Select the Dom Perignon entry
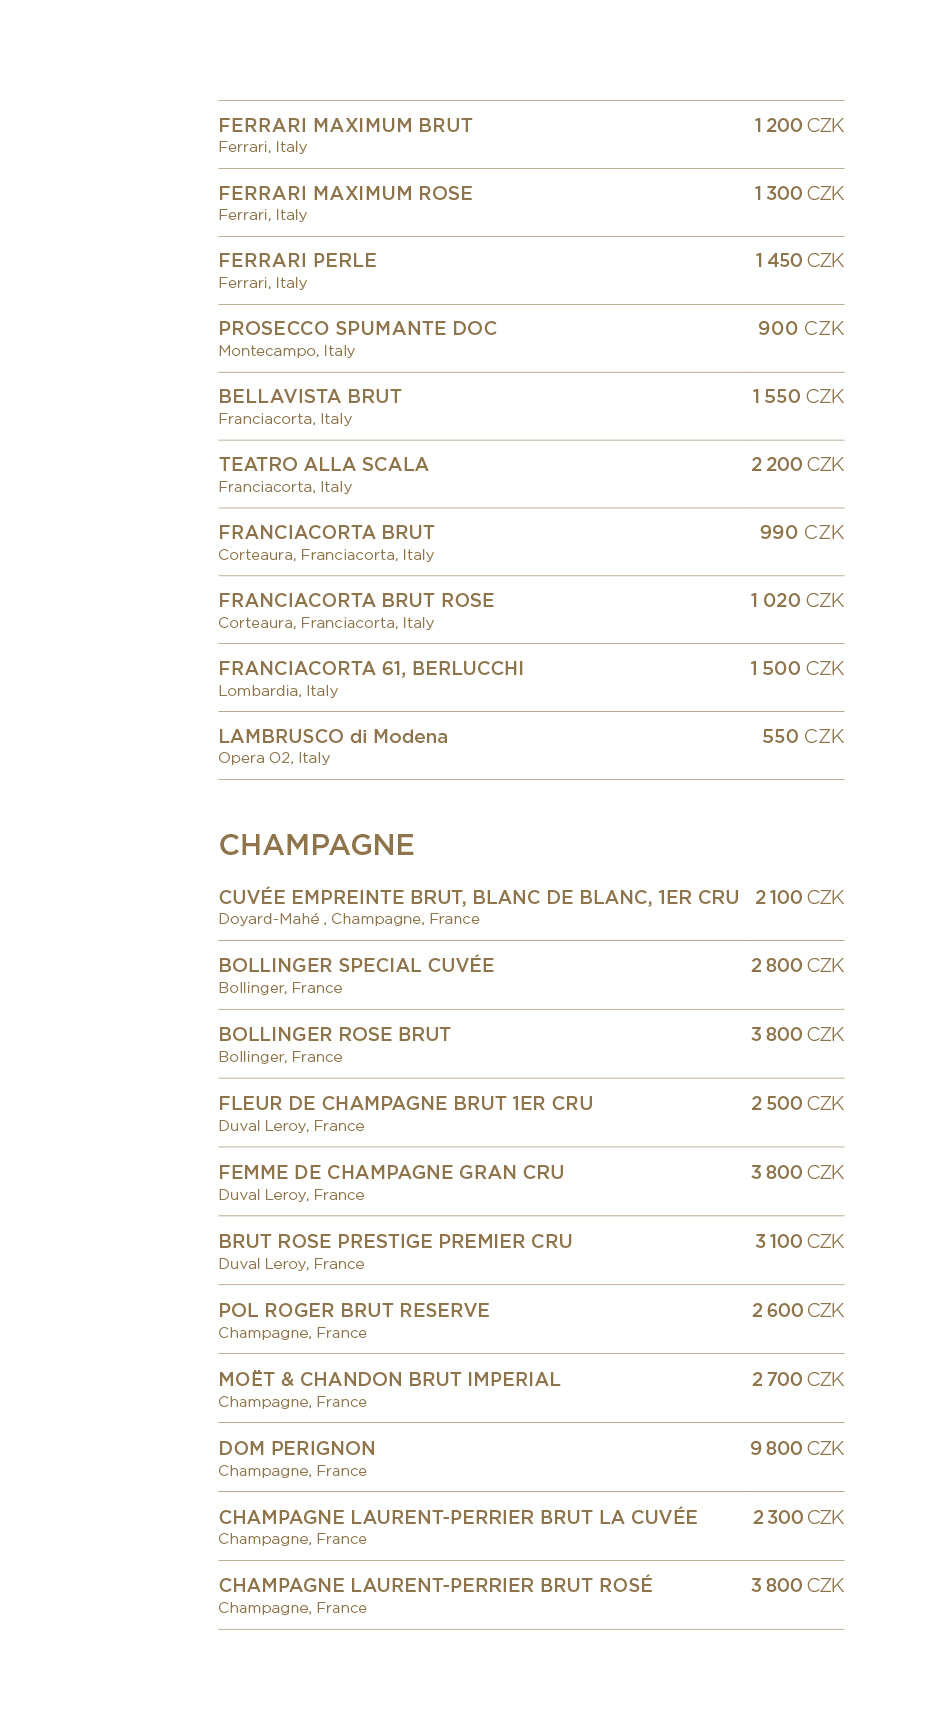This screenshot has height=1730, width=939. (531, 1458)
